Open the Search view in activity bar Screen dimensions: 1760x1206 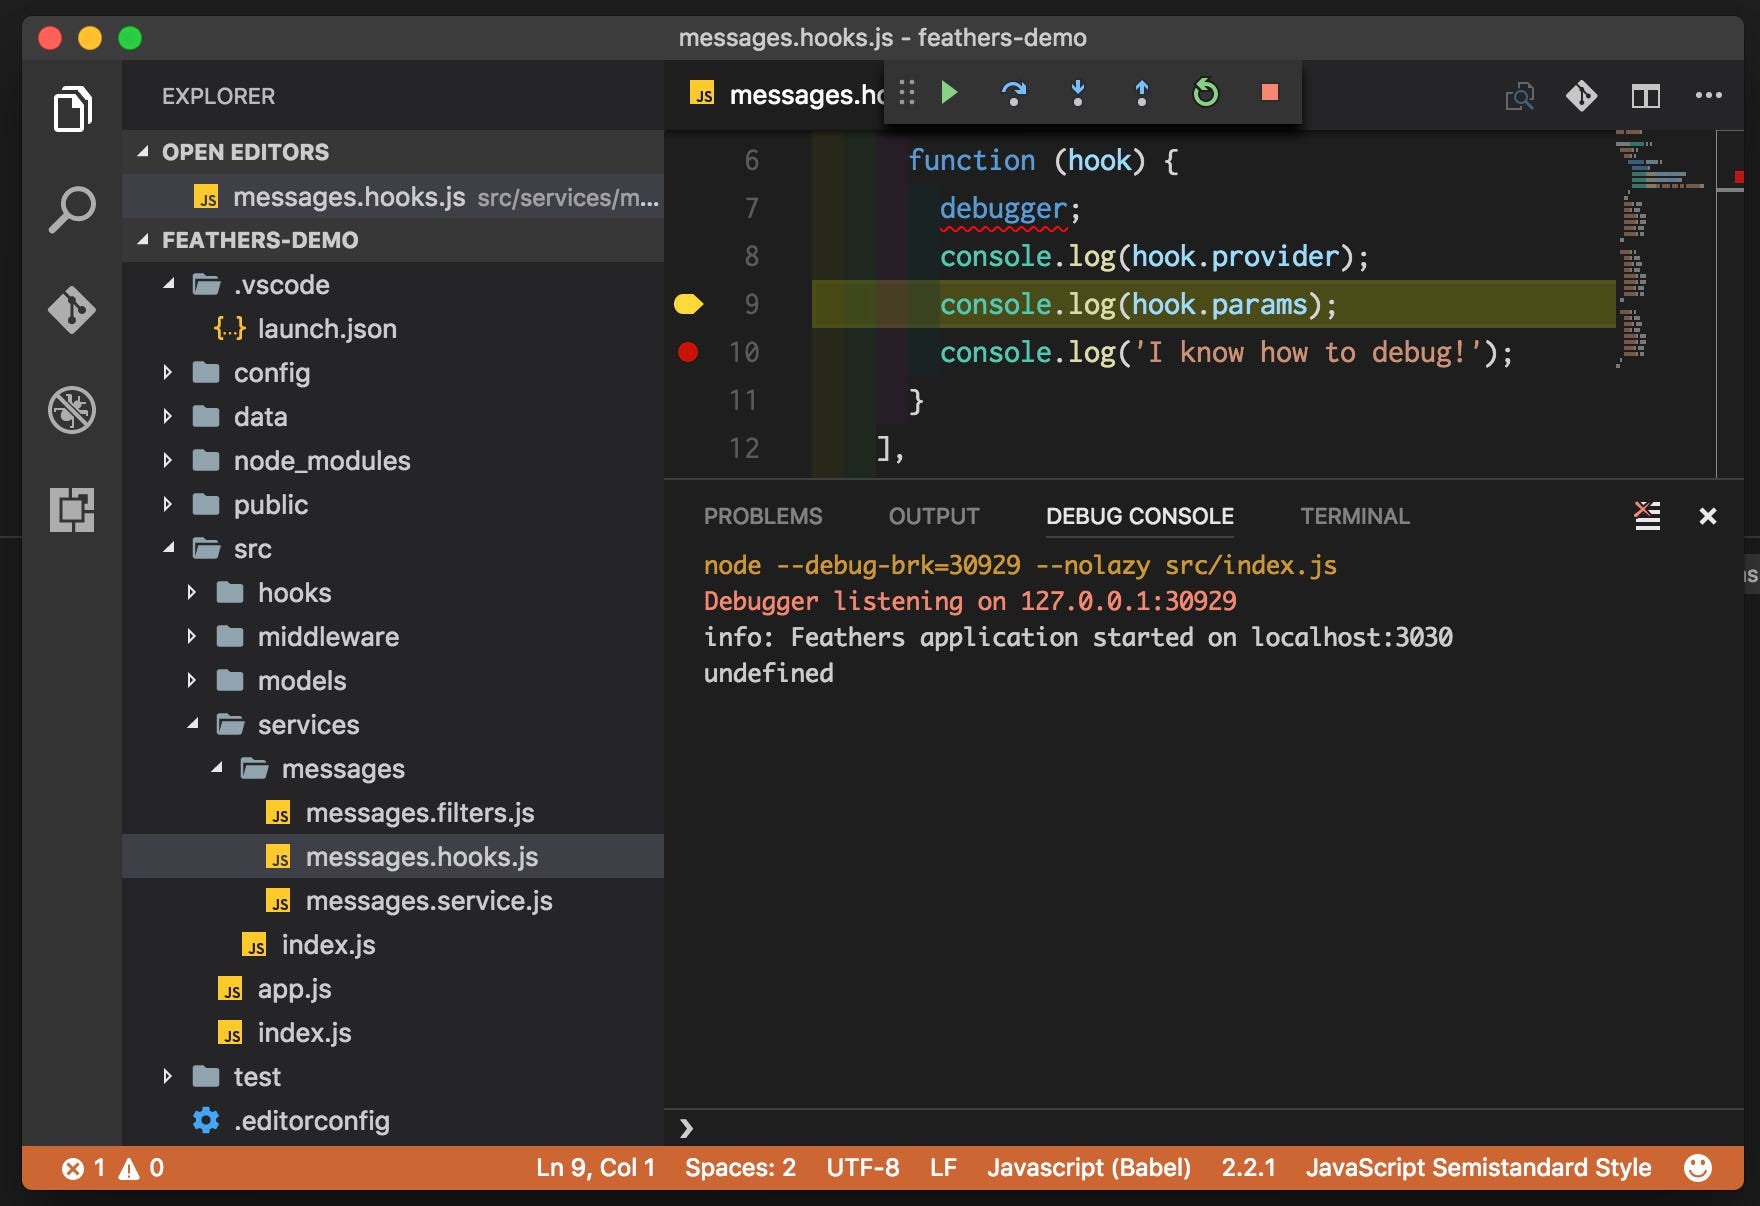pyautogui.click(x=71, y=208)
